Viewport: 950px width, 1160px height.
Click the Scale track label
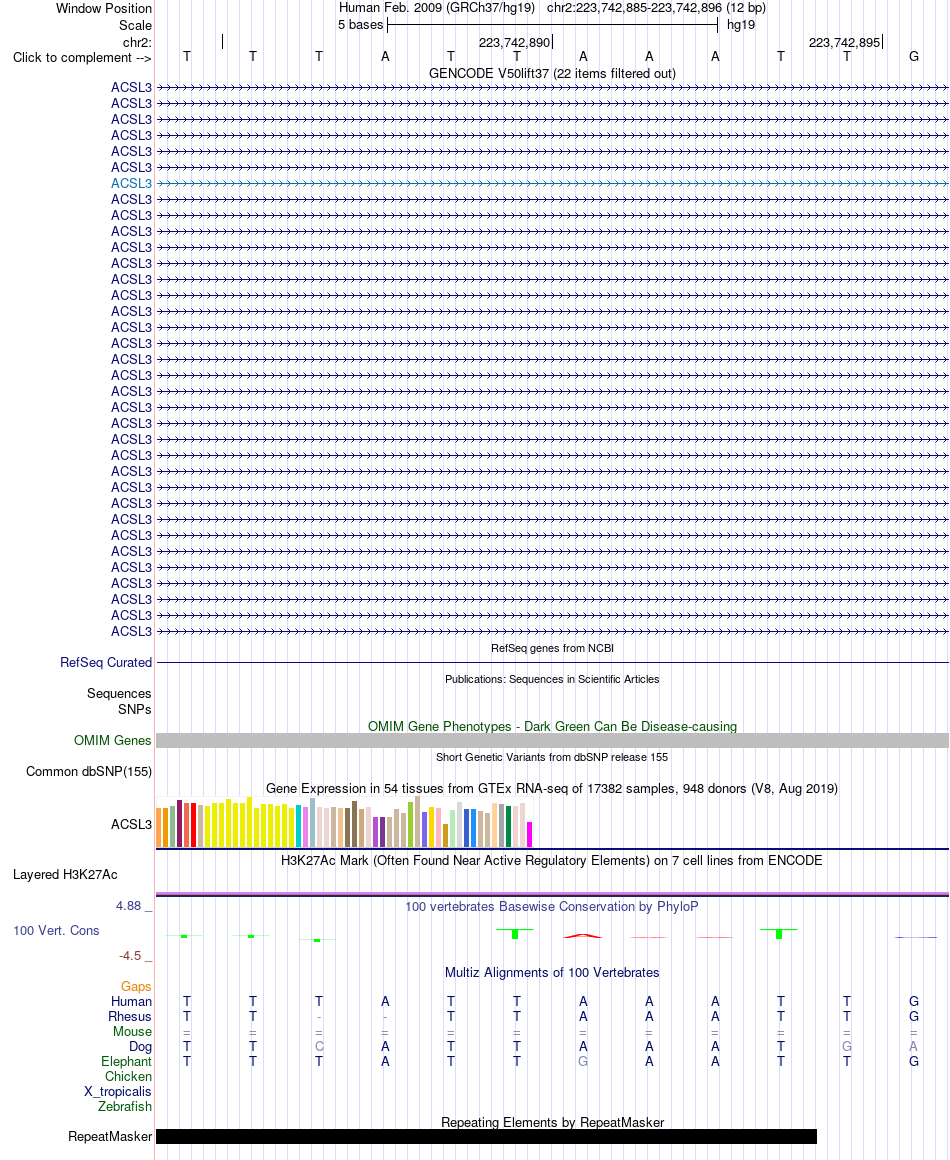click(135, 25)
